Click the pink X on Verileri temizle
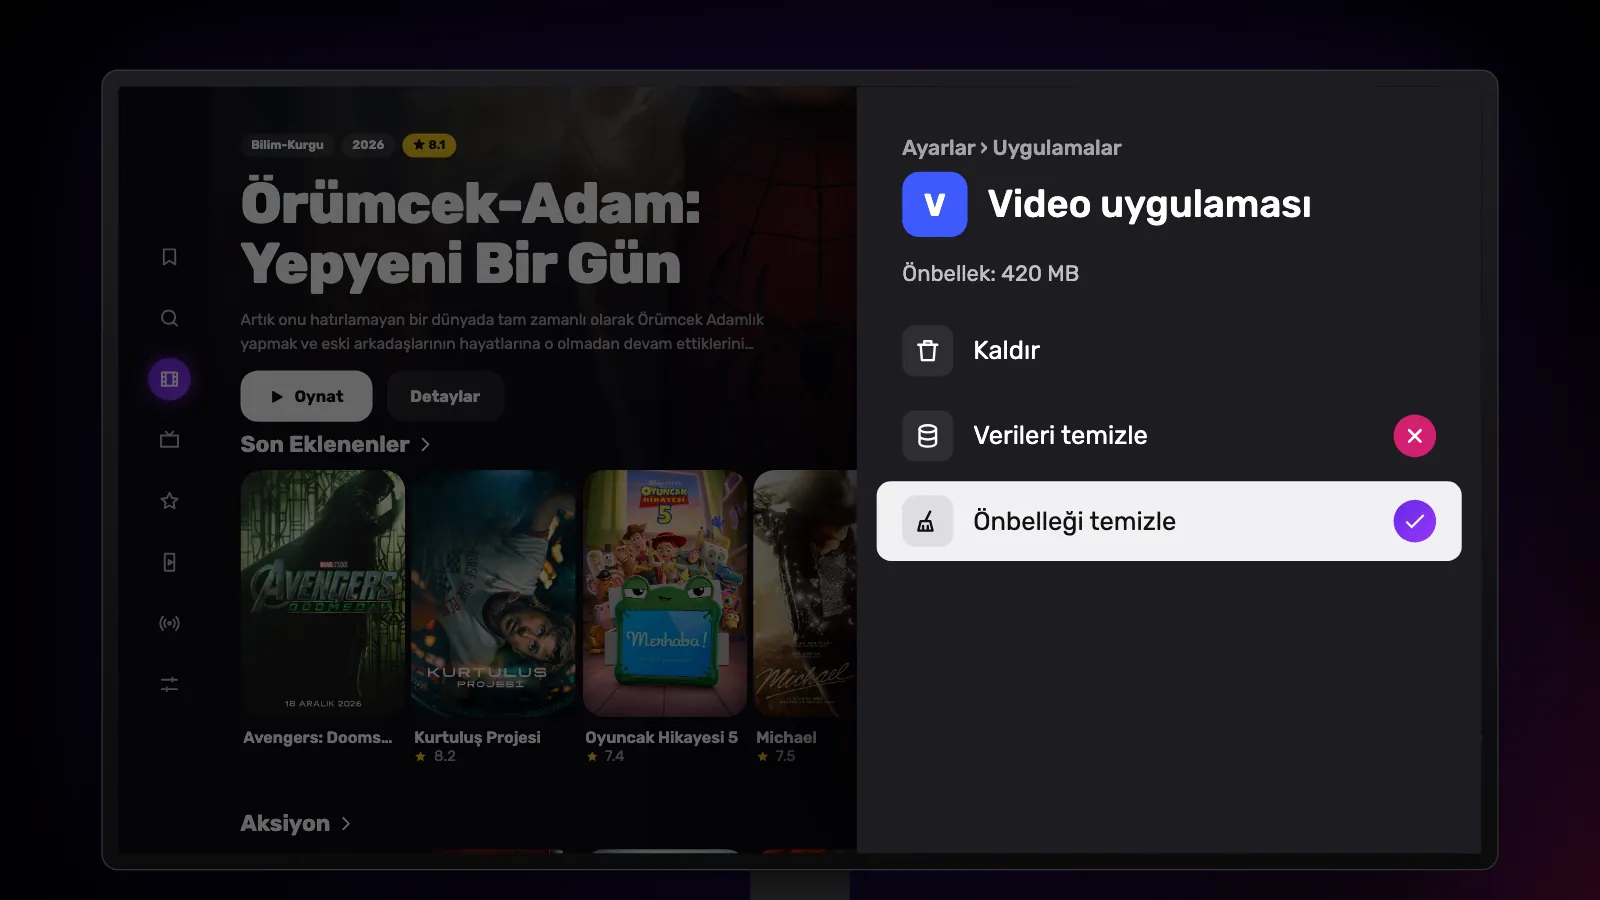This screenshot has width=1600, height=900. (x=1414, y=436)
